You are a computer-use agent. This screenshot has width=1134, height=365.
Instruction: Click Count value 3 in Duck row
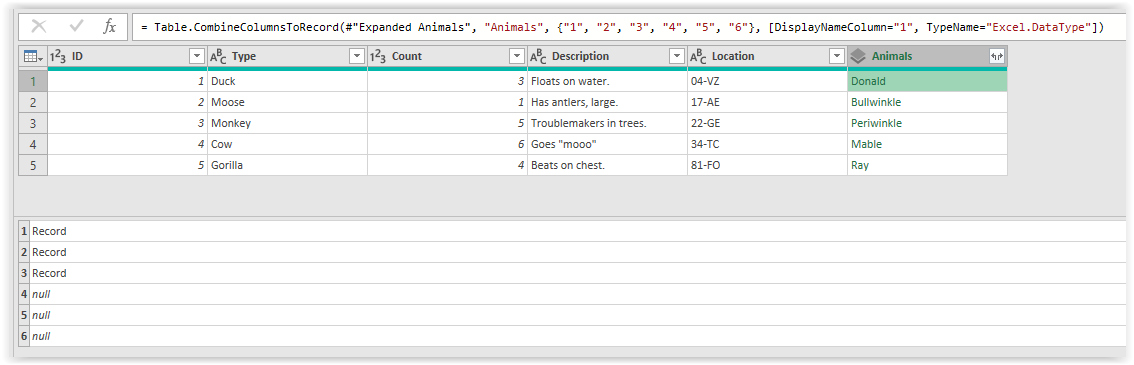point(448,82)
